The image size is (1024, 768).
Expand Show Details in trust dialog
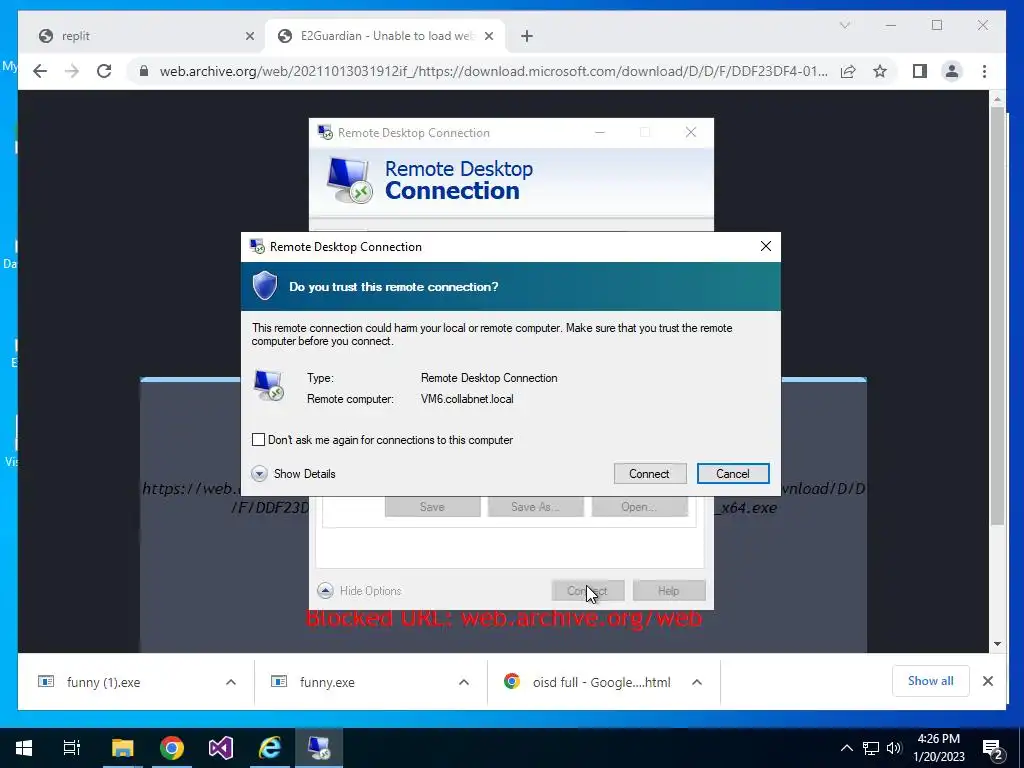click(x=294, y=473)
